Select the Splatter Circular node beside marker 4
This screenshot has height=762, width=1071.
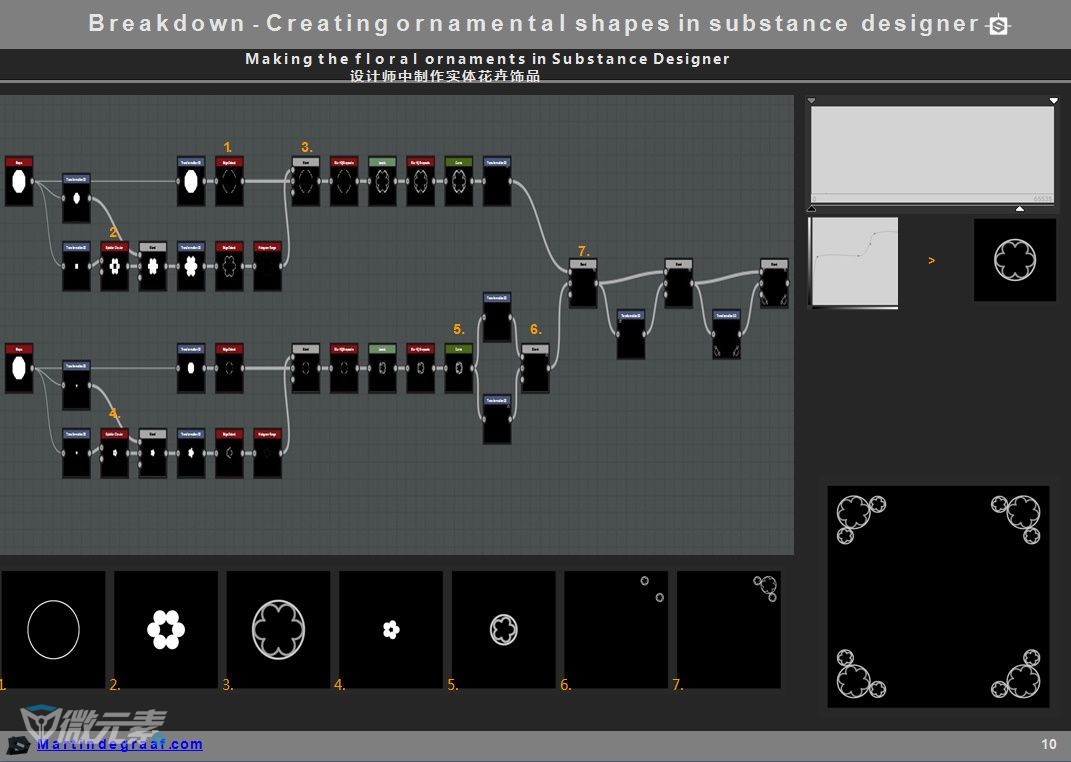[115, 453]
